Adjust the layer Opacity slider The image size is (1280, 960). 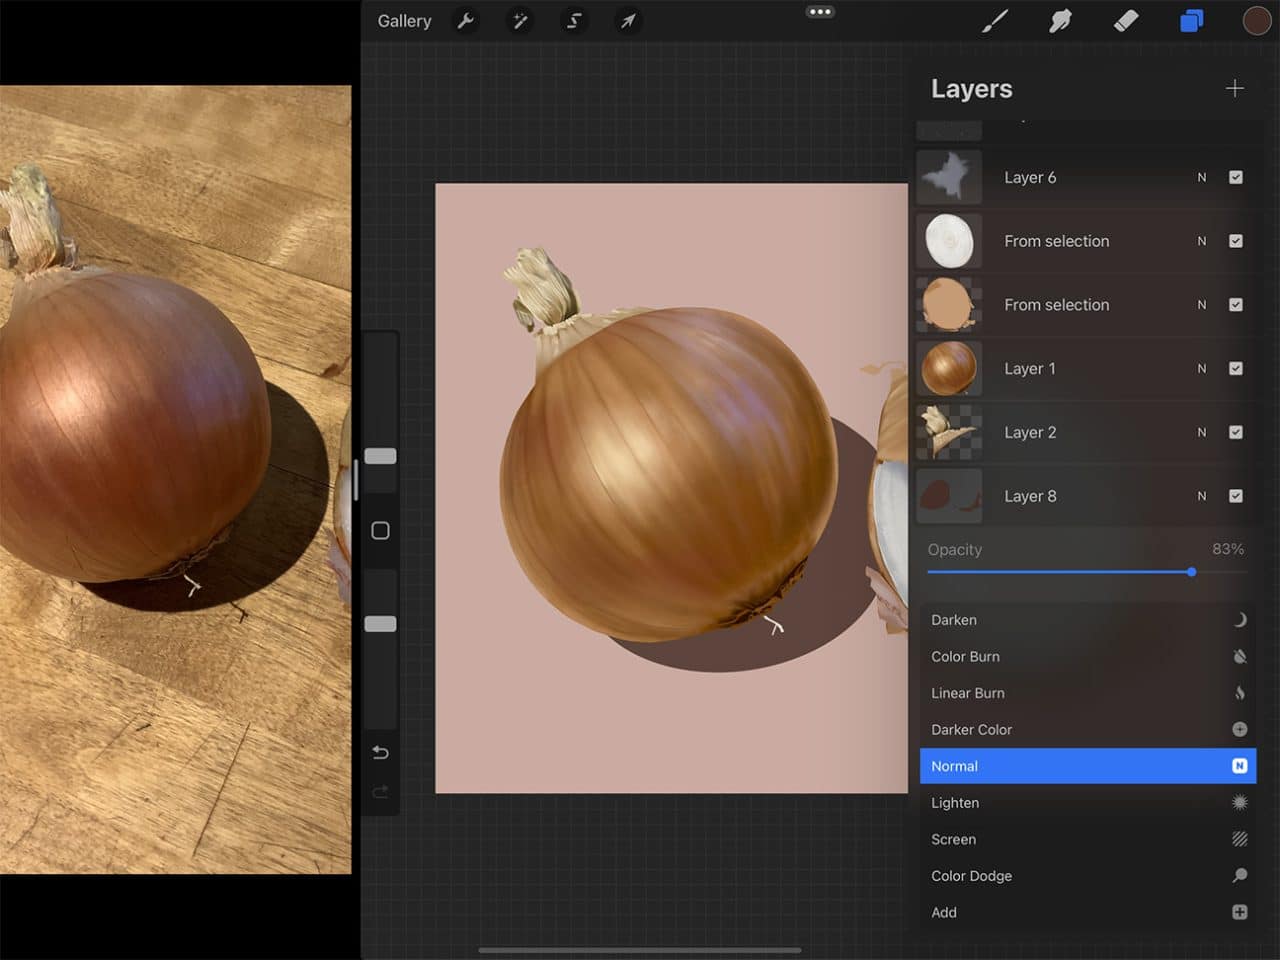[1191, 572]
